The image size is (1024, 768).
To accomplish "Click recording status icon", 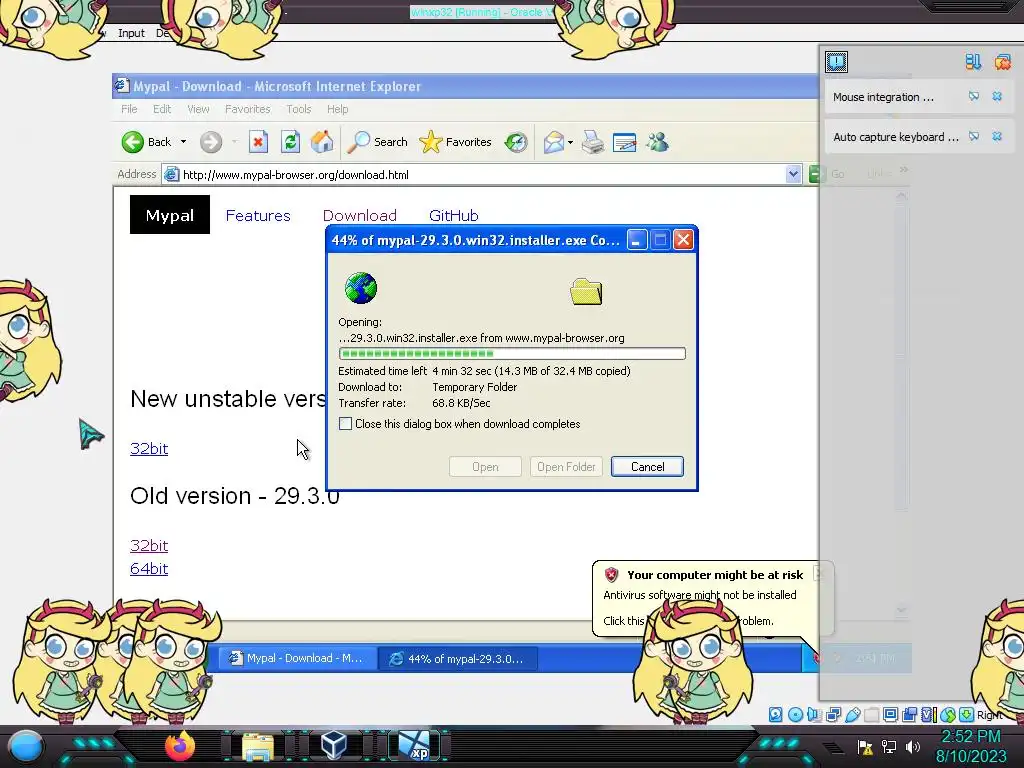I will (x=910, y=714).
